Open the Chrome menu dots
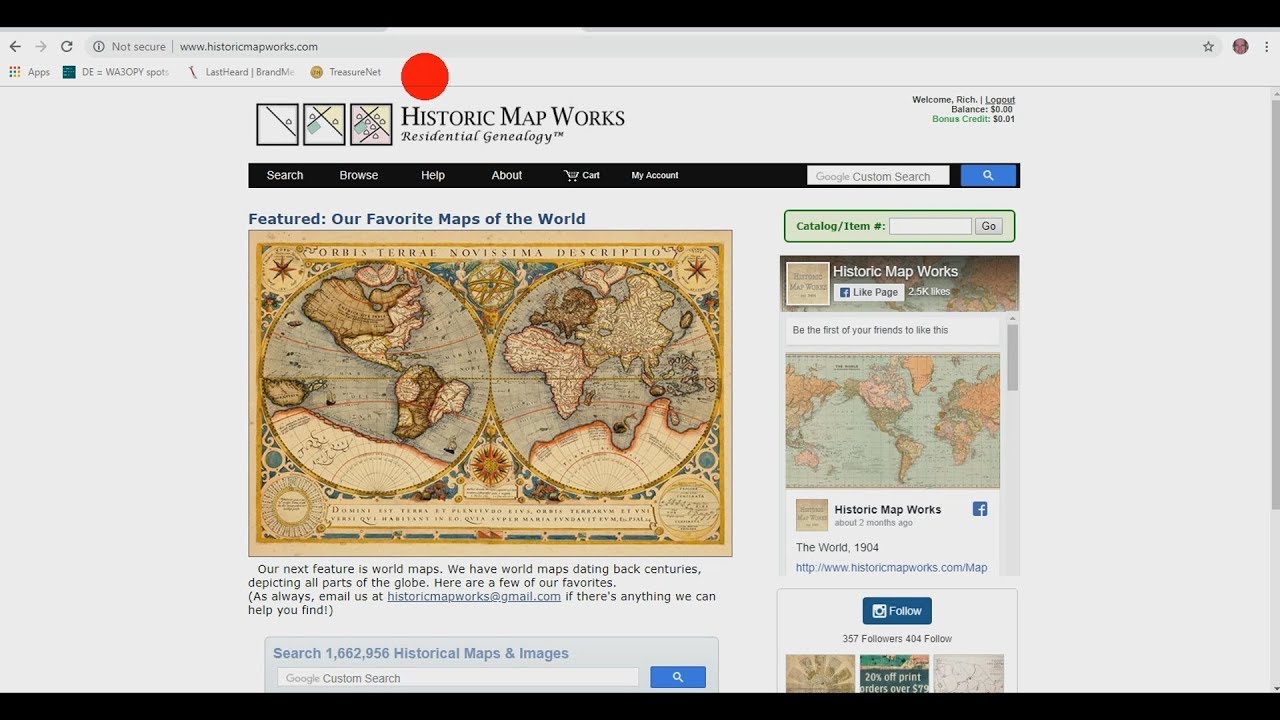This screenshot has width=1280, height=720. point(1266,46)
